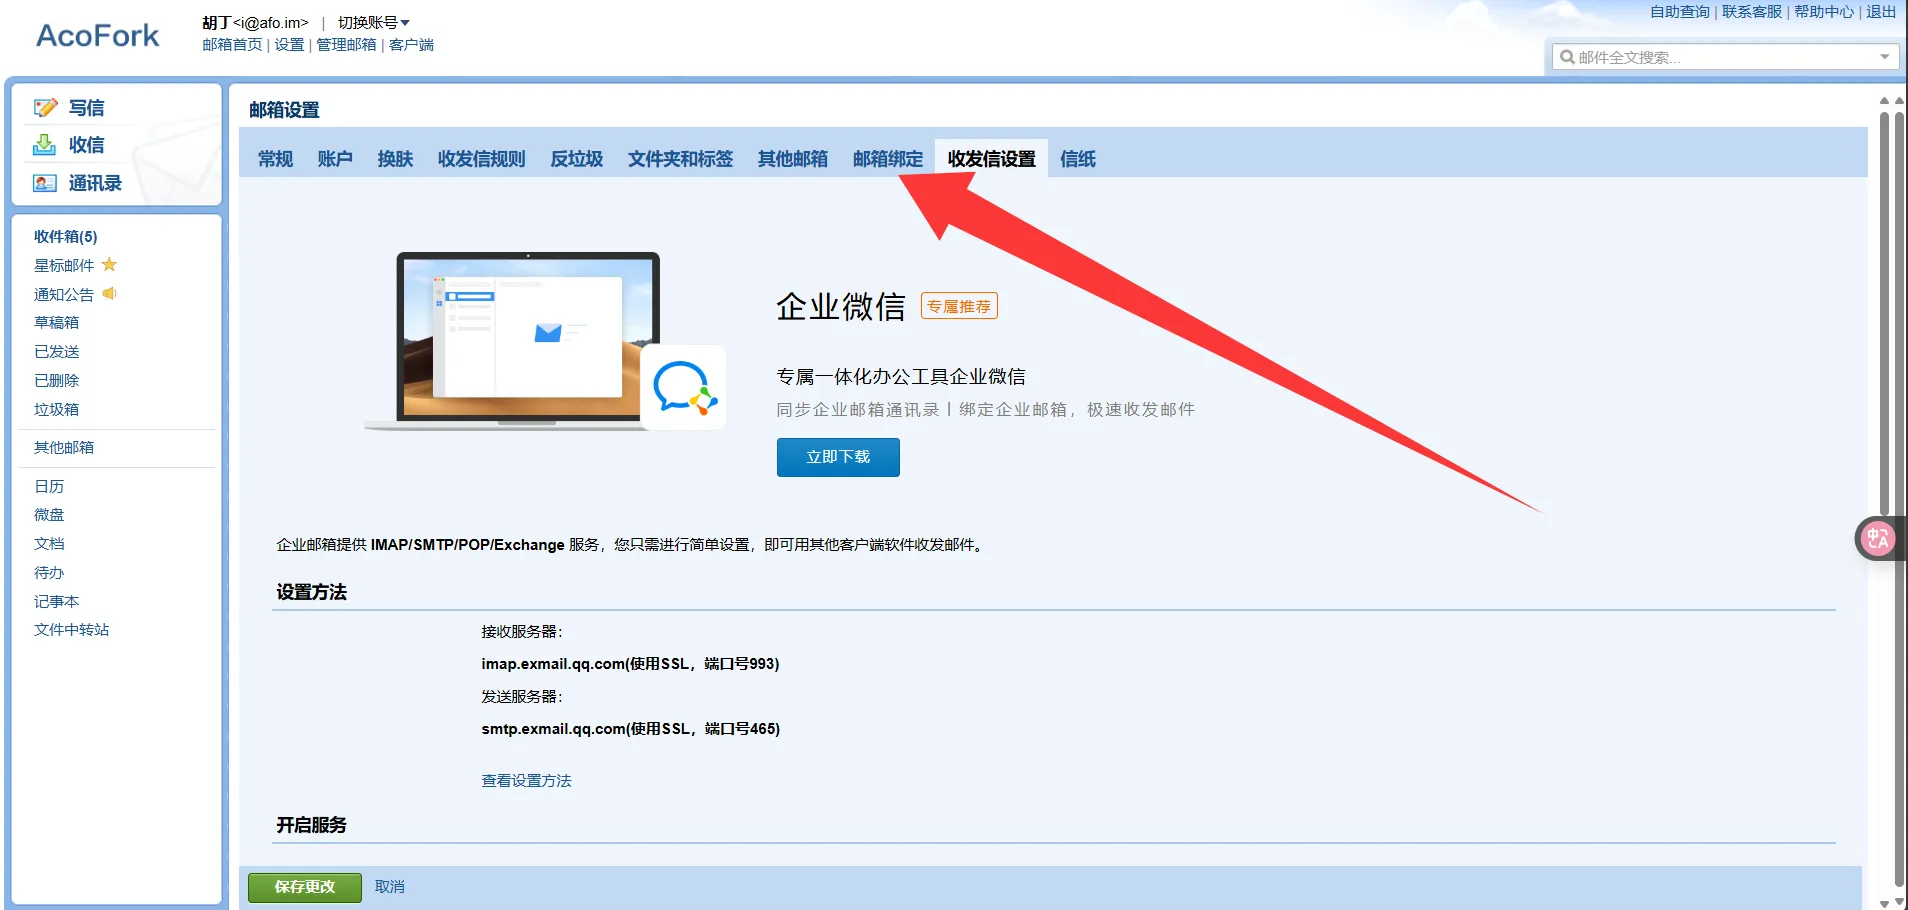Open the 查看设置方法 link

526,781
